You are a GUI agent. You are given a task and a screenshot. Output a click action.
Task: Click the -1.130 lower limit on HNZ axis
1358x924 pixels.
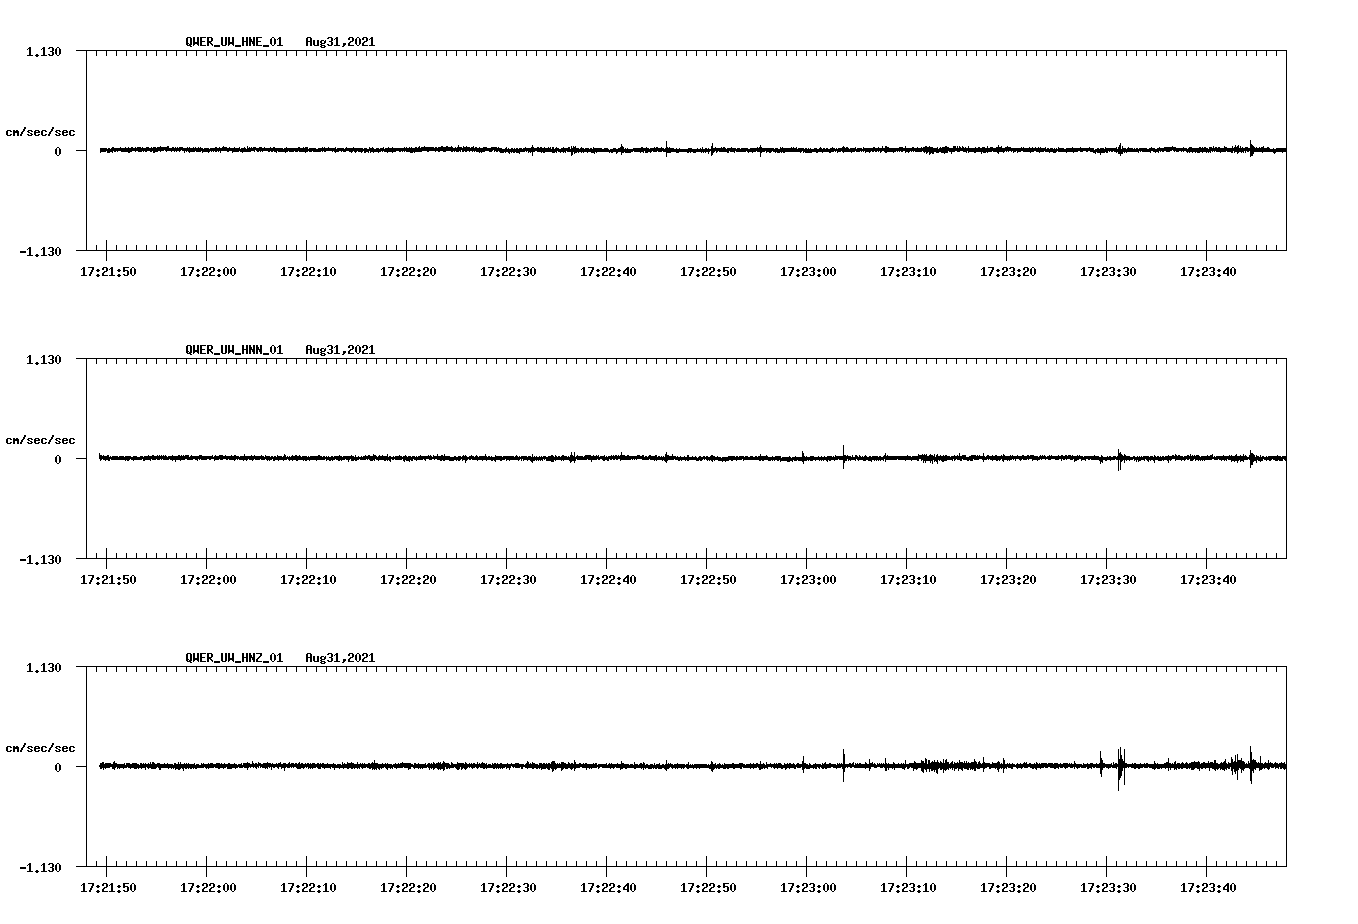click(x=41, y=867)
